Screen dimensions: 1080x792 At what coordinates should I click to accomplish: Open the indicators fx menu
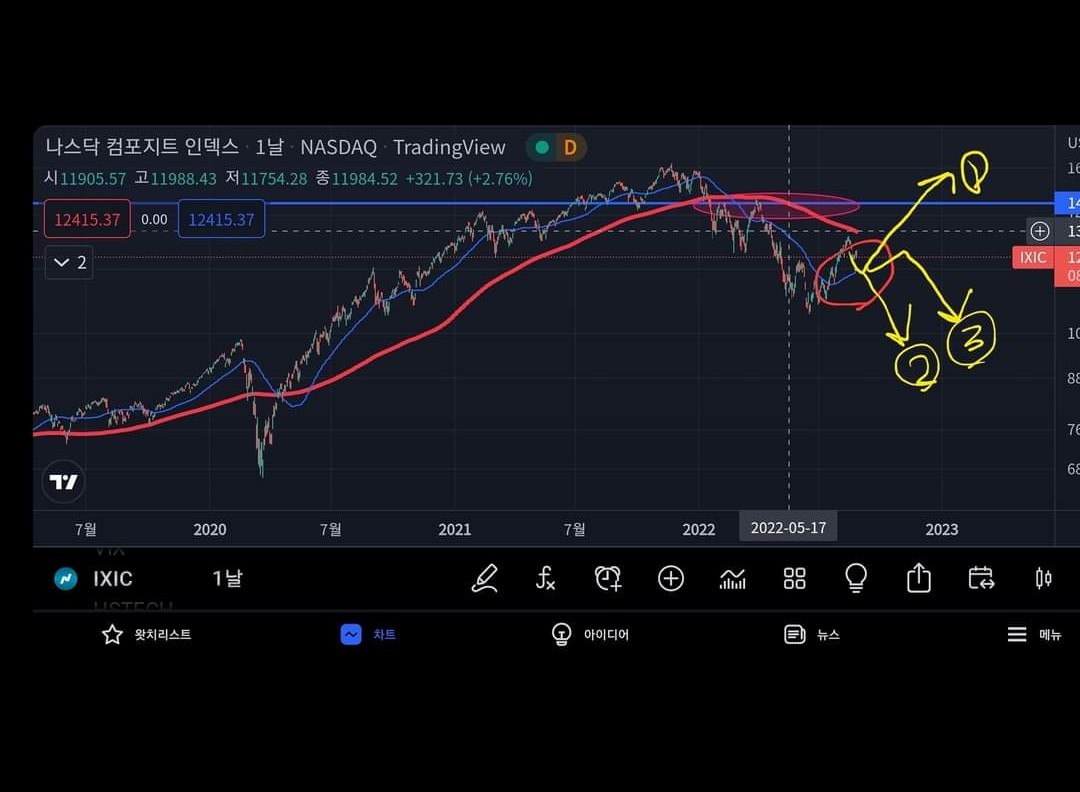coord(546,579)
